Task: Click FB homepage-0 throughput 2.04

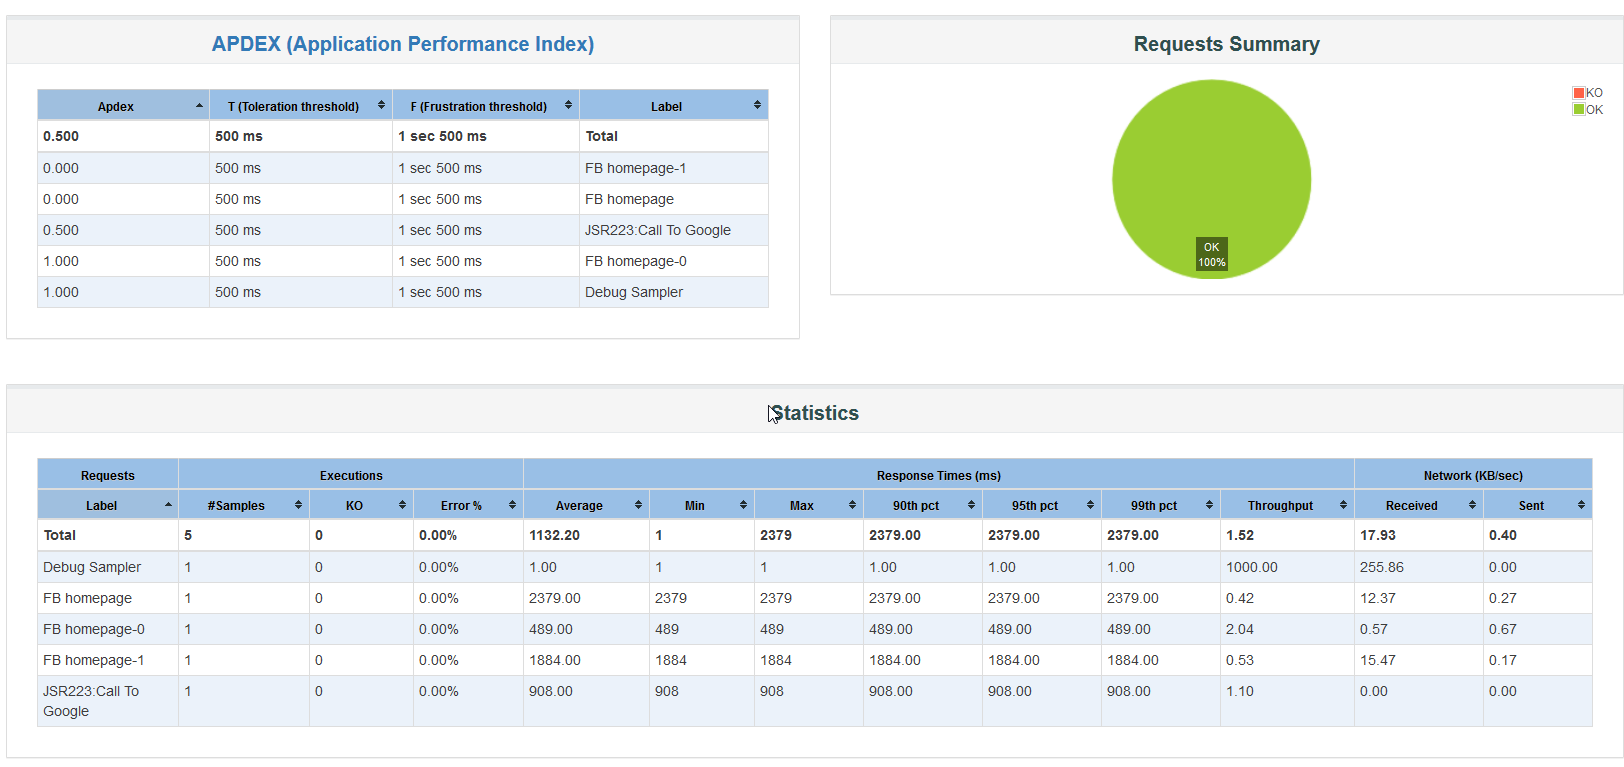Action: click(1240, 629)
